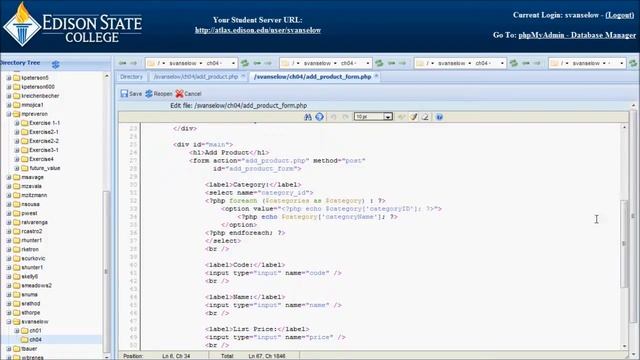The image size is (640, 360).
Task: Click the folder icon in the fourth path bar
Action: (554, 63)
